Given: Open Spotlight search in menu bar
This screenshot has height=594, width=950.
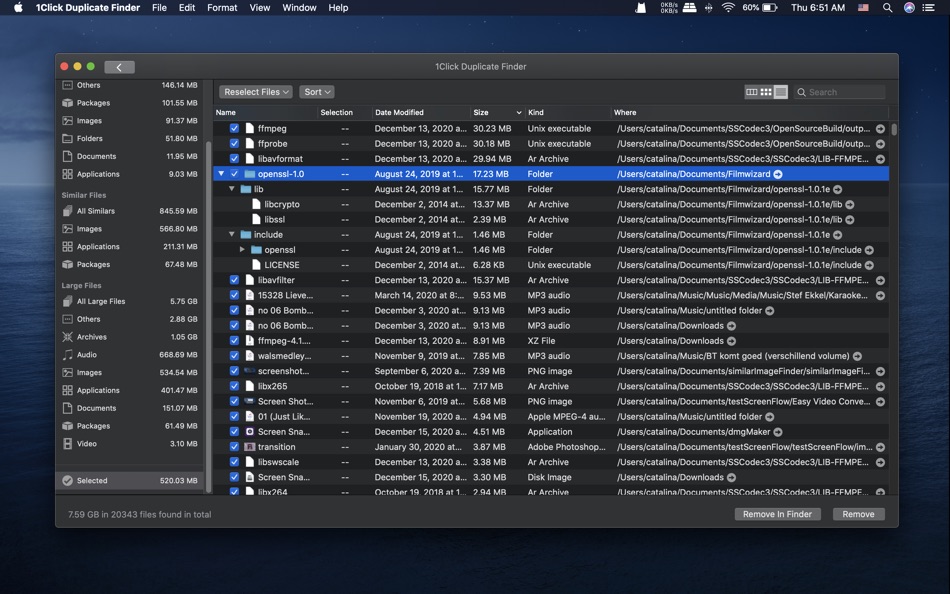Looking at the screenshot, I should coord(887,8).
